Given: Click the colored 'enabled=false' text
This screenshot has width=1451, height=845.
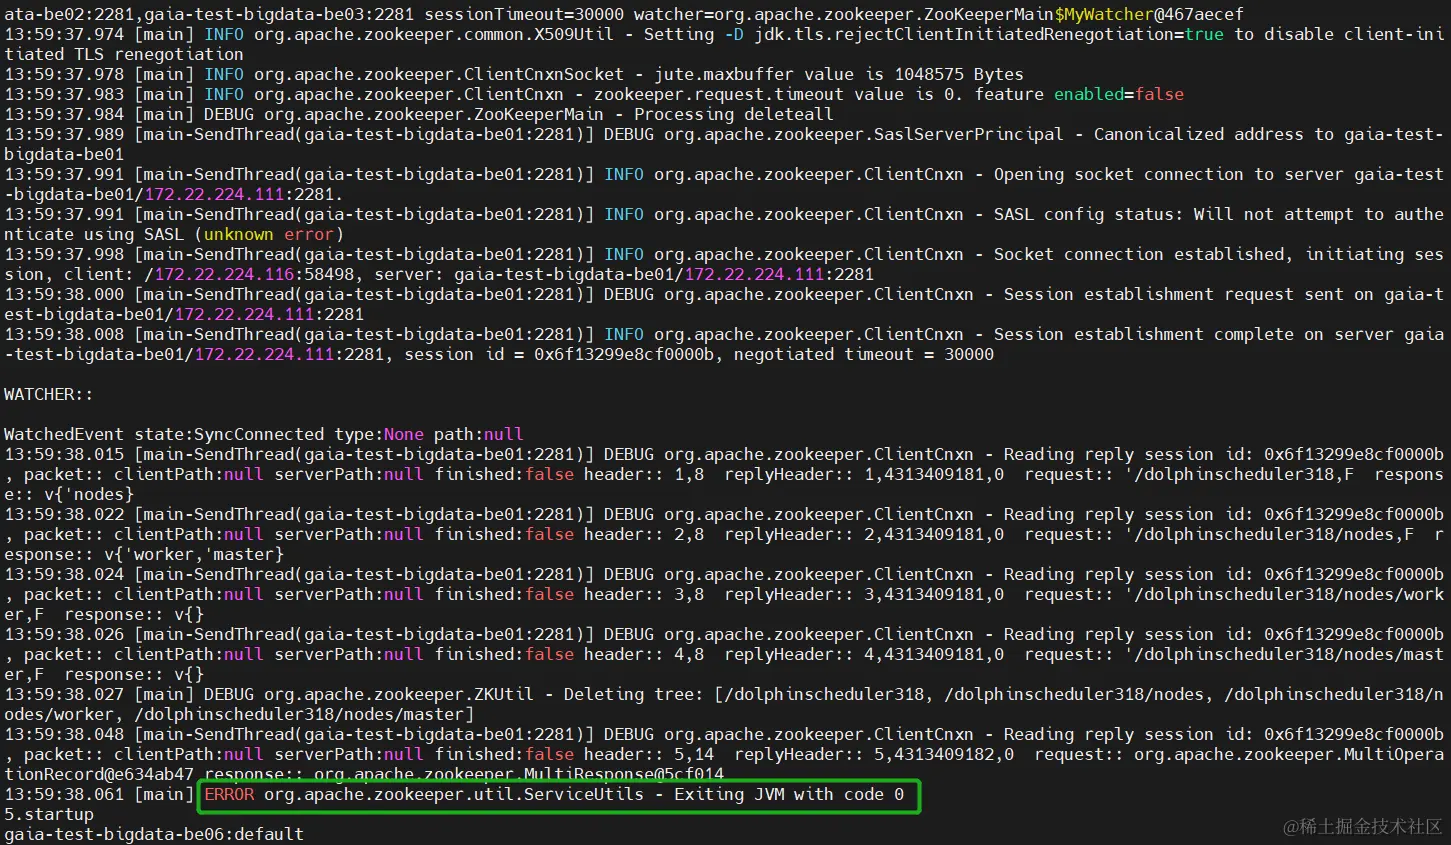Looking at the screenshot, I should click(1119, 94).
